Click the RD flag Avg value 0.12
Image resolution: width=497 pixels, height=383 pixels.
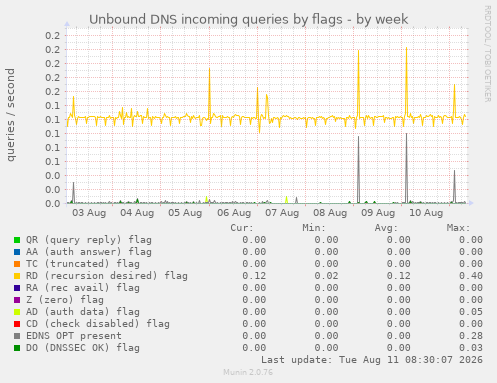point(398,276)
